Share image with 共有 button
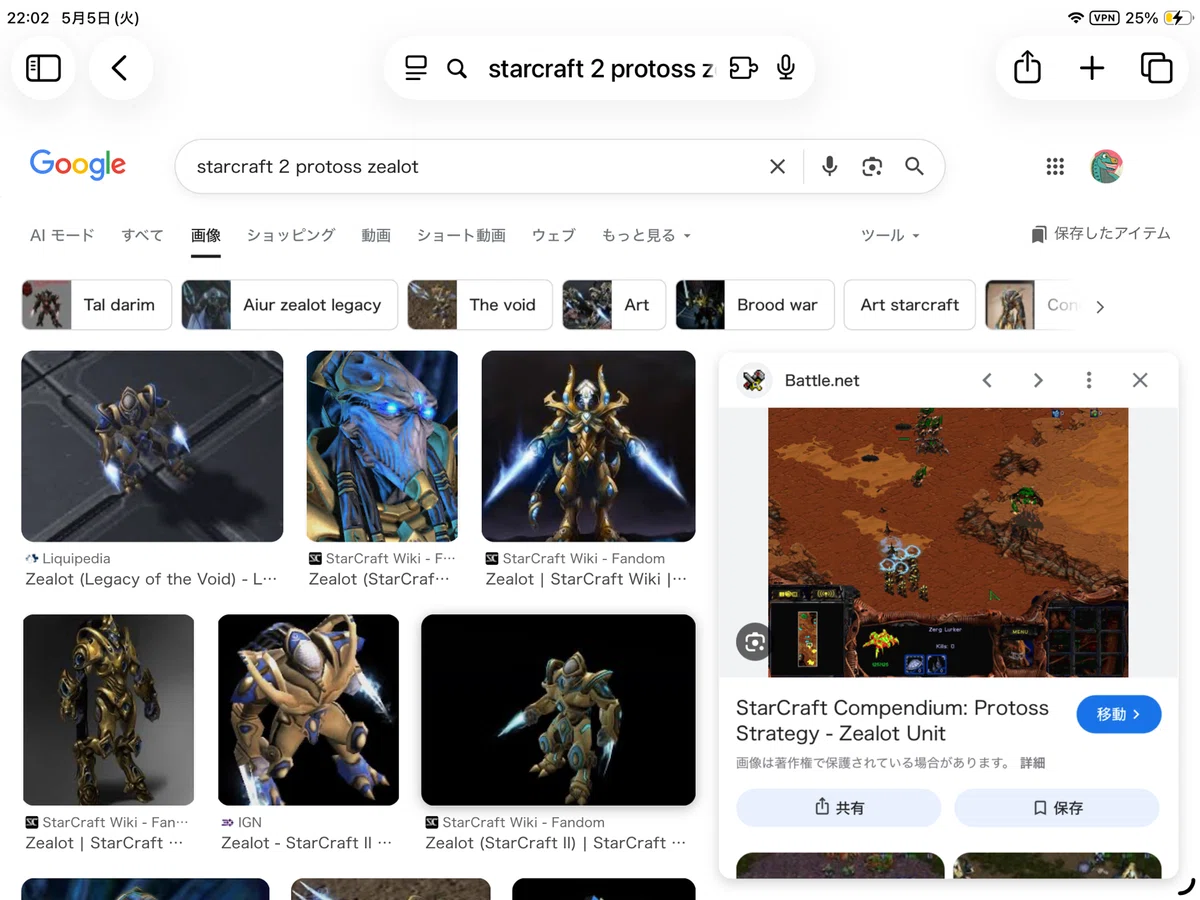The width and height of the screenshot is (1200, 900). tap(839, 807)
